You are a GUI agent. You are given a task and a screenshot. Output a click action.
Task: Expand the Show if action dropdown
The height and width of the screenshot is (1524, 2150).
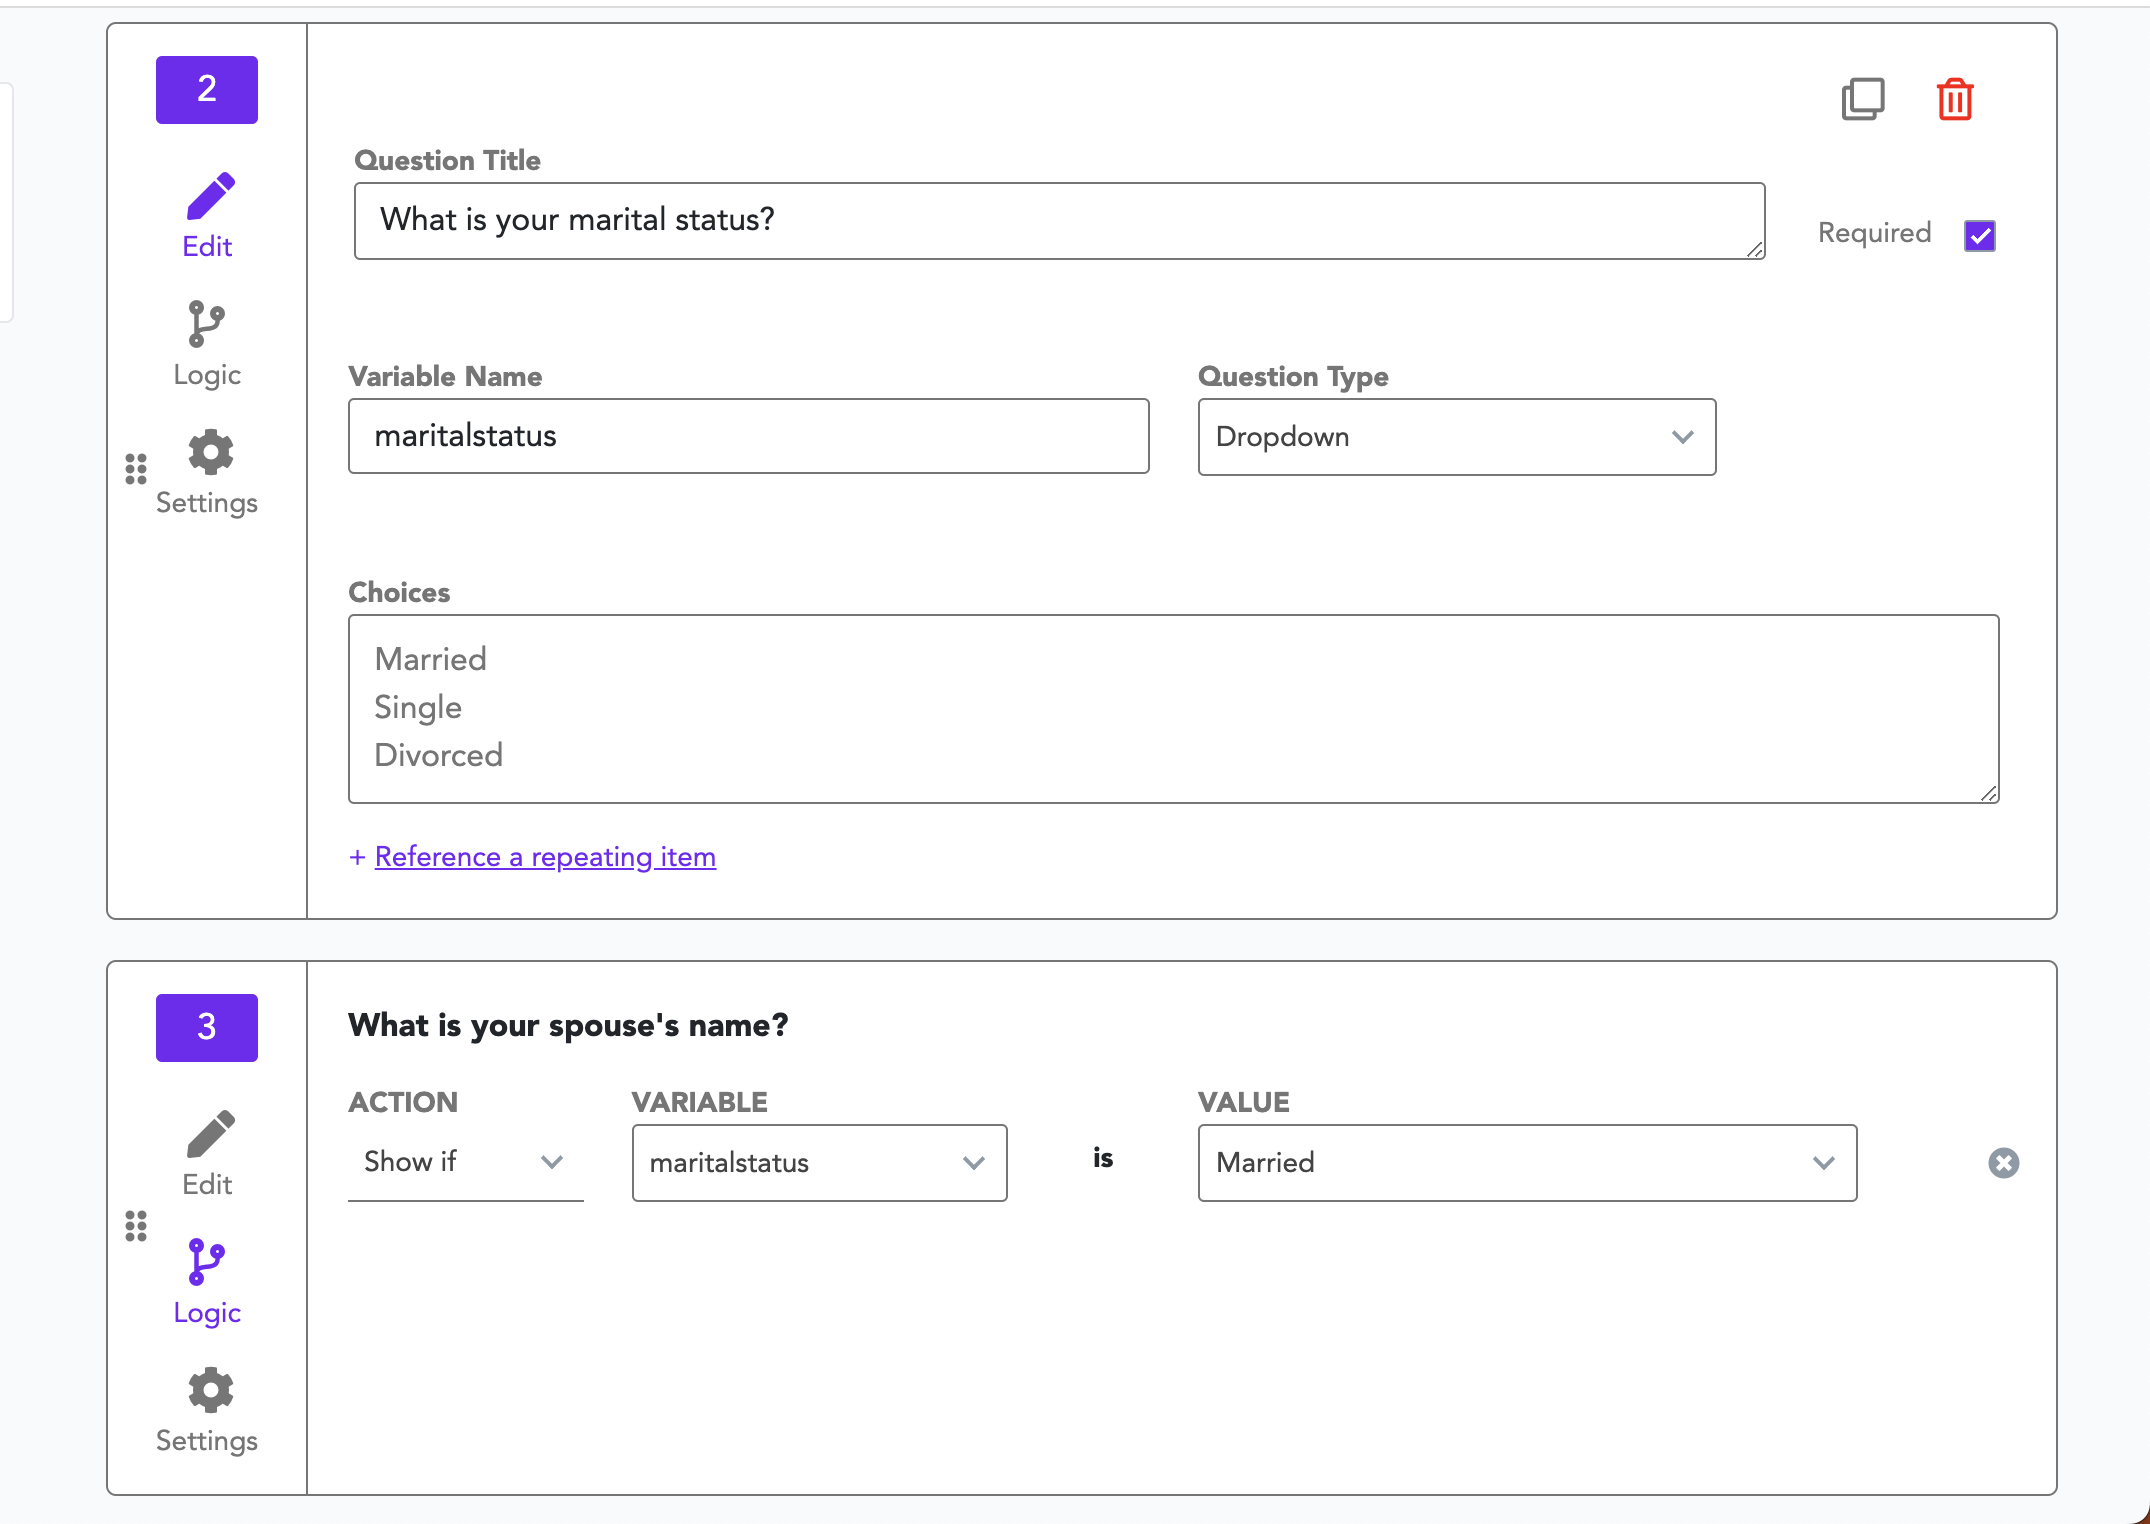tap(465, 1162)
